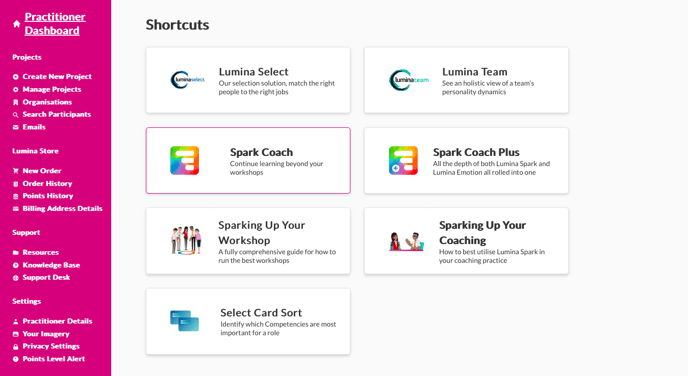Viewport: 688px width, 376px height.
Task: Click the workshop group illustration
Action: point(186,240)
